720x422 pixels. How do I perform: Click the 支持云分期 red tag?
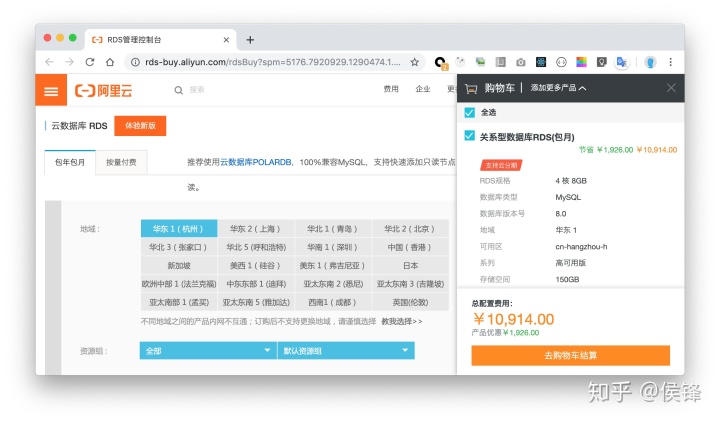pyautogui.click(x=501, y=165)
